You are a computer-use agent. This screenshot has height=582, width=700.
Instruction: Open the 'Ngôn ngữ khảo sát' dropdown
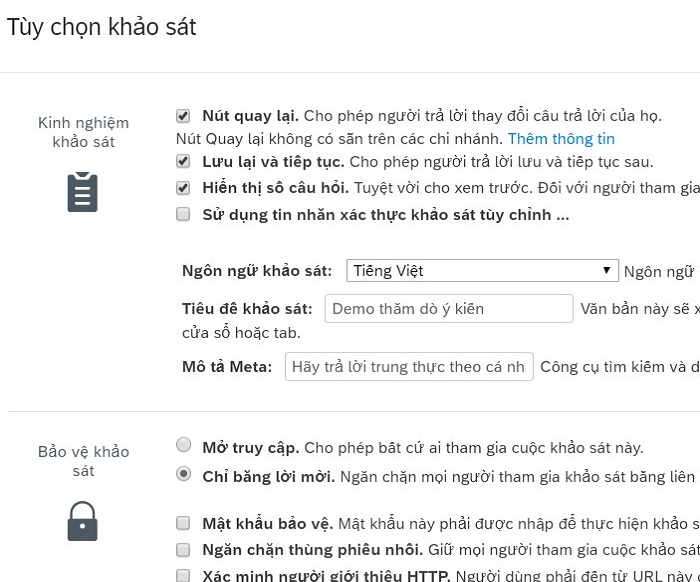483,270
